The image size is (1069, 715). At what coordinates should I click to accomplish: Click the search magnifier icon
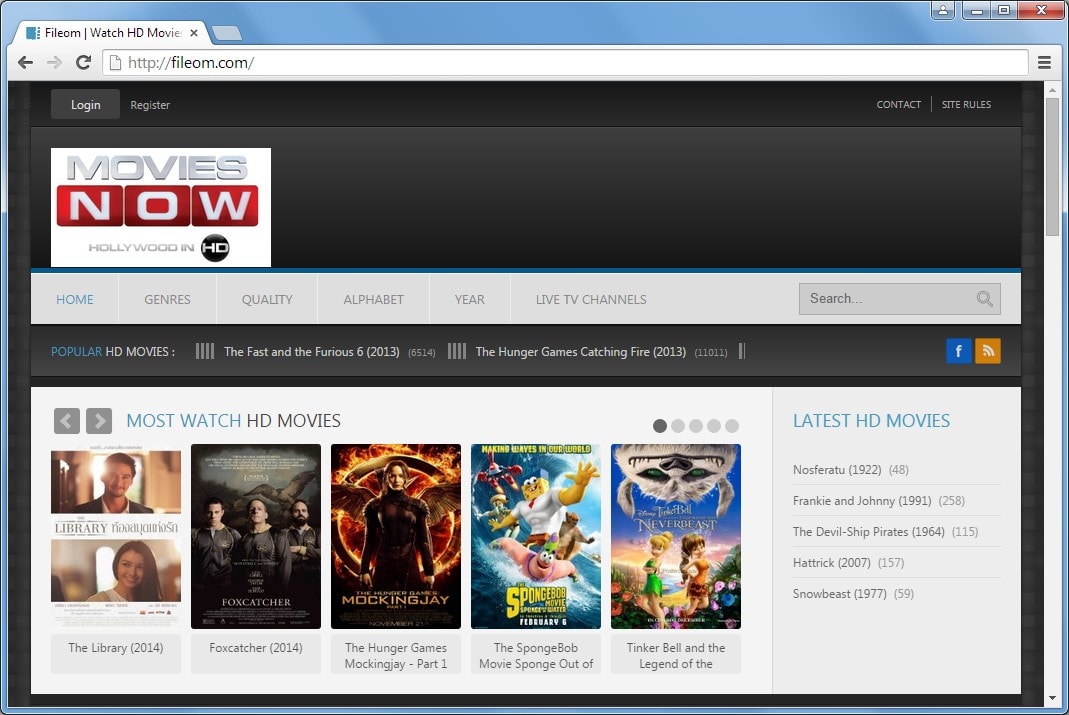(x=984, y=299)
